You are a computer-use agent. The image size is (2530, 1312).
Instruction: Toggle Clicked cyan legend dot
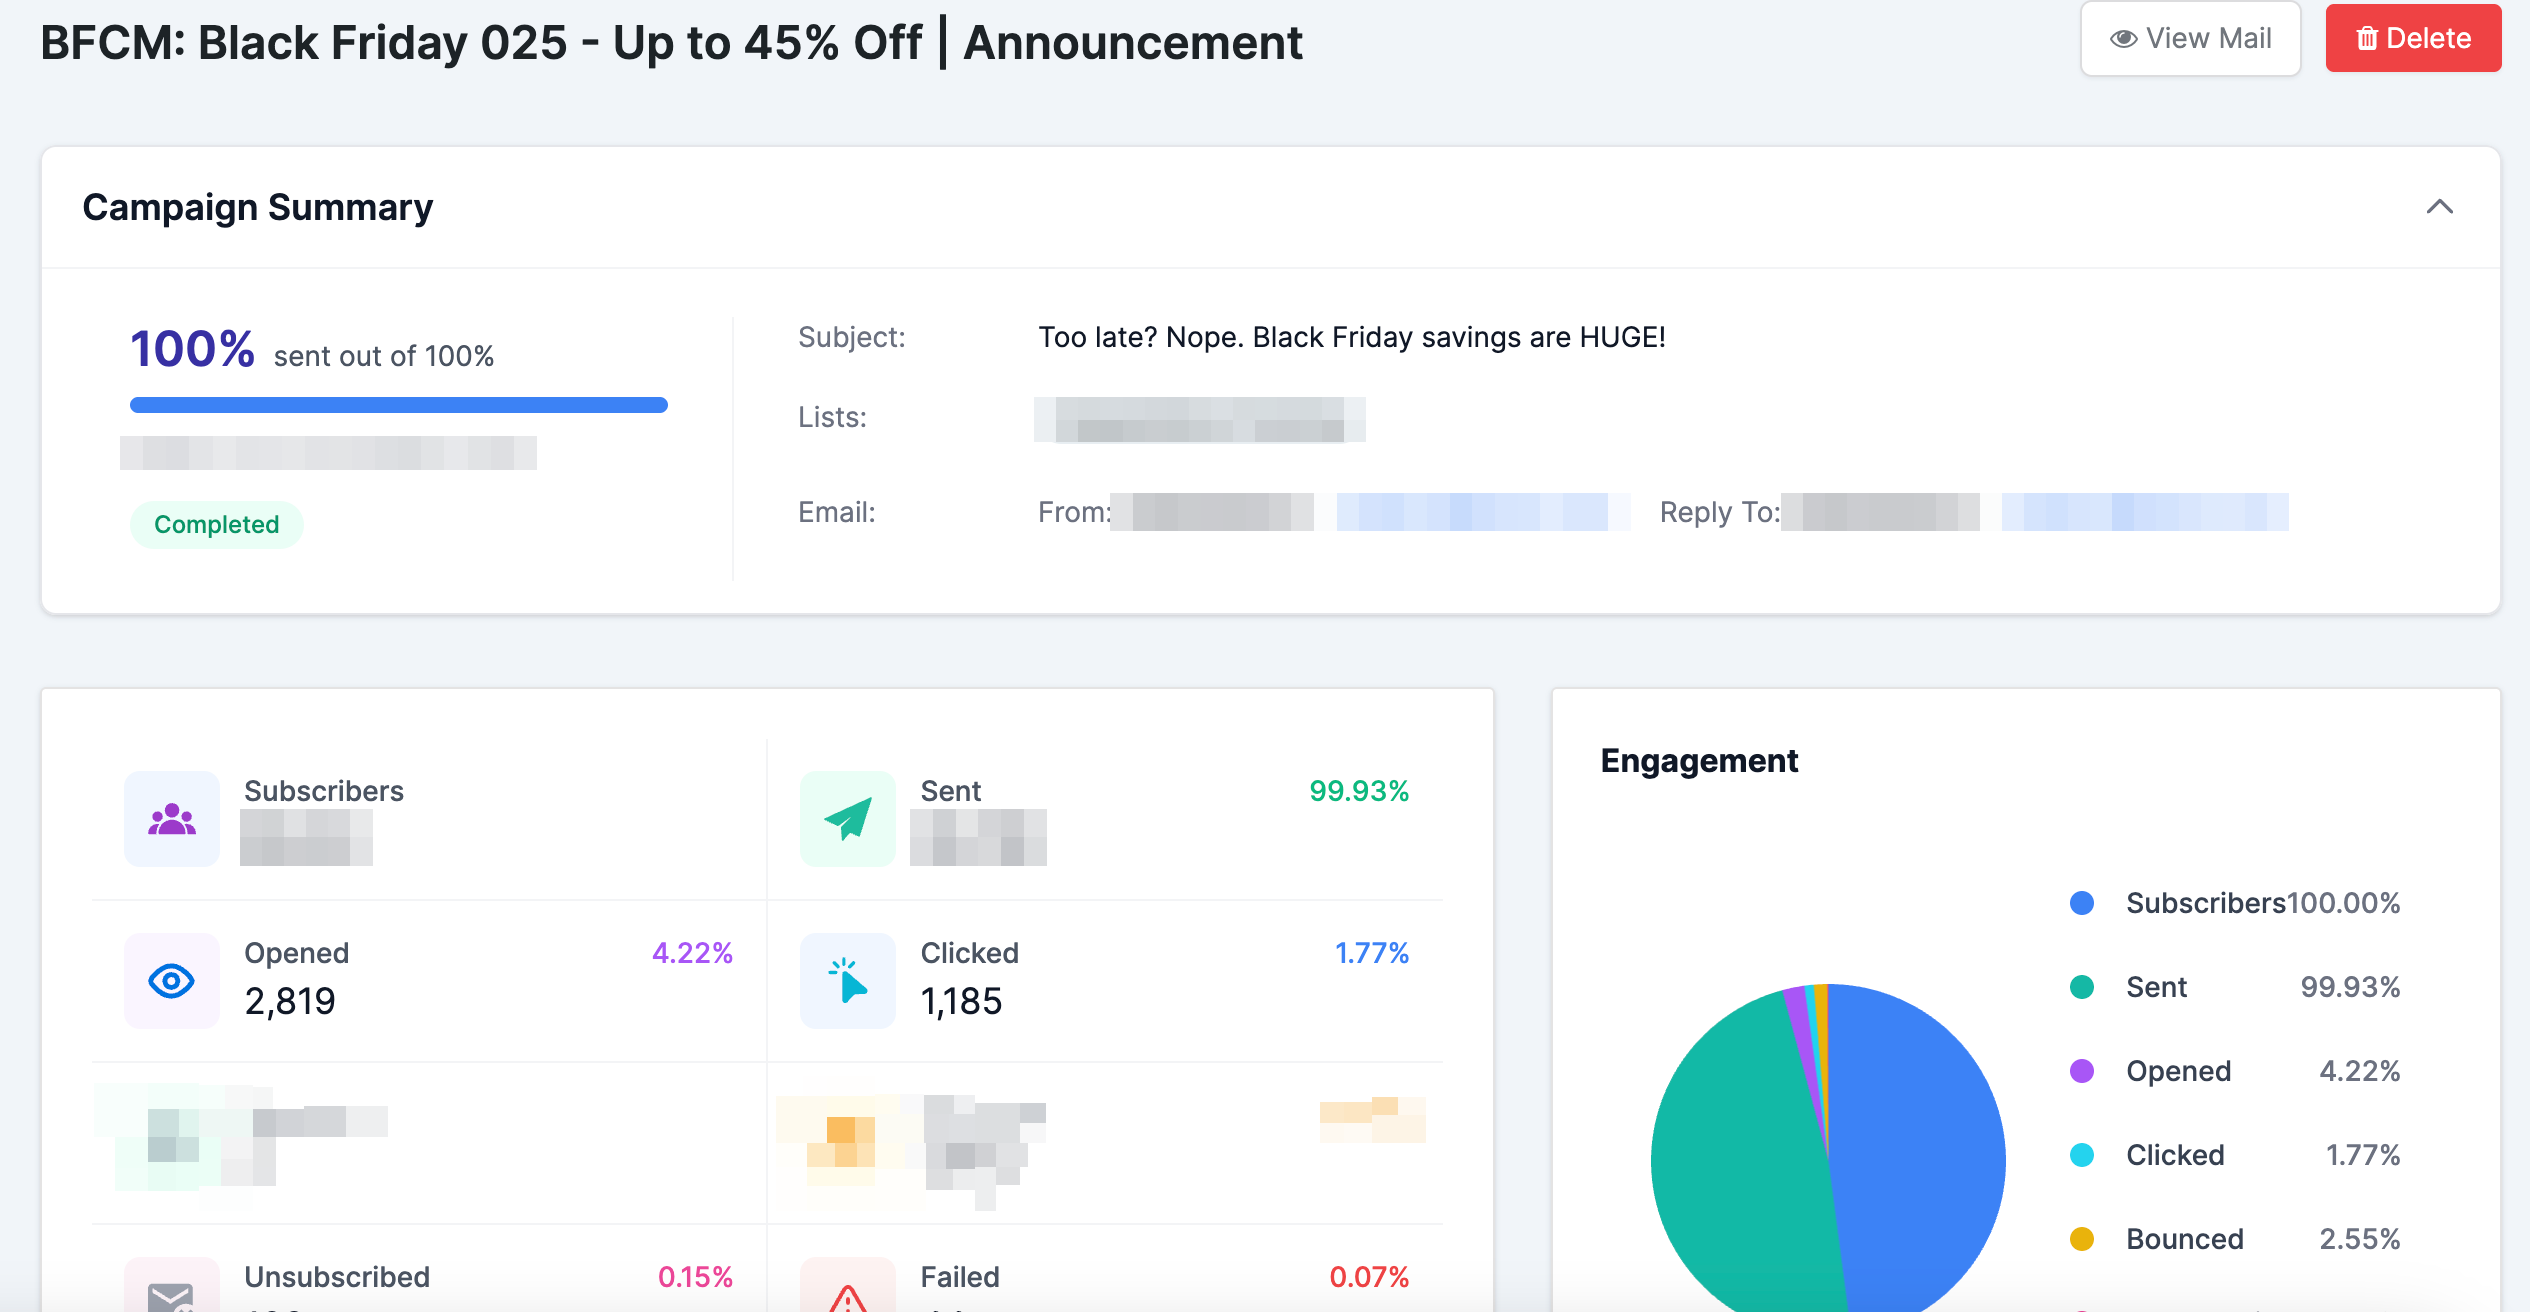pos(2082,1155)
